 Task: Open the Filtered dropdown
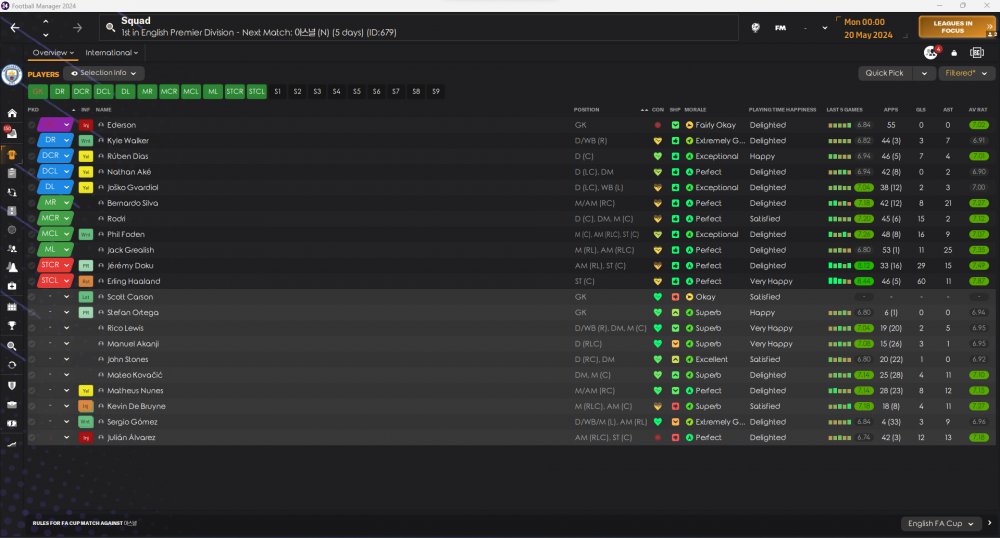[x=966, y=73]
